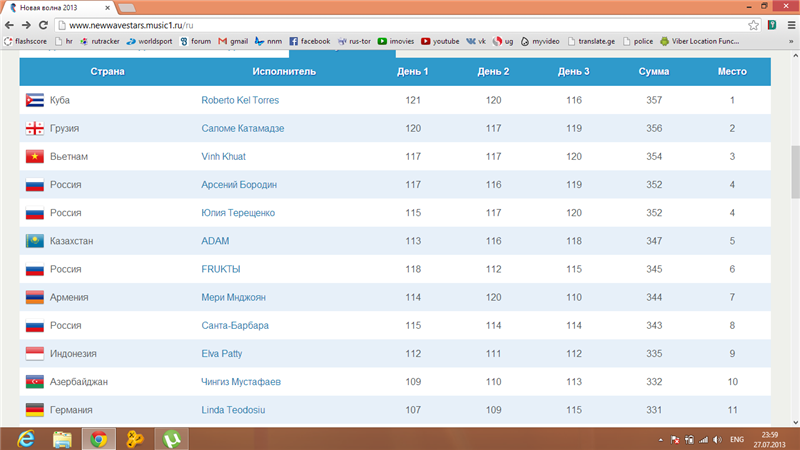The height and width of the screenshot is (450, 800).
Task: Open performer link Vinh Khuat
Action: click(x=223, y=156)
